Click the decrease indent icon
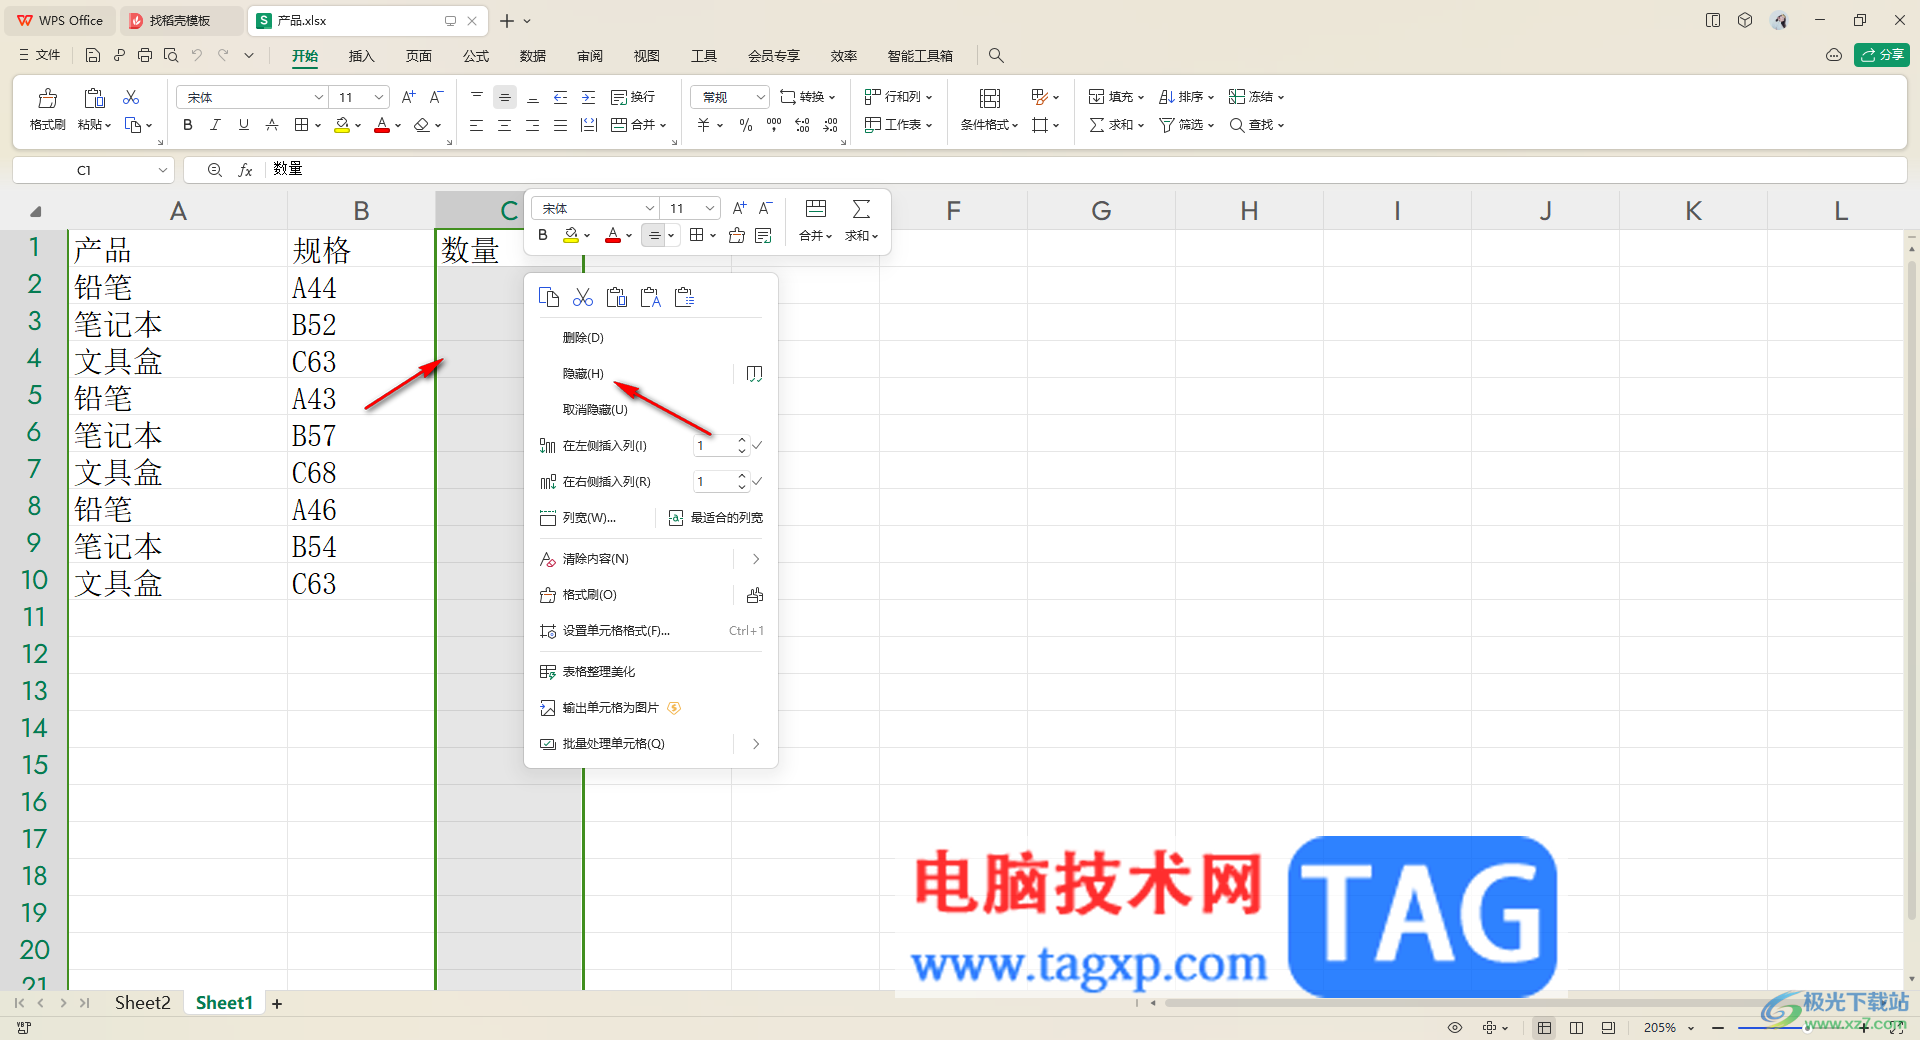1920x1040 pixels. pyautogui.click(x=561, y=97)
